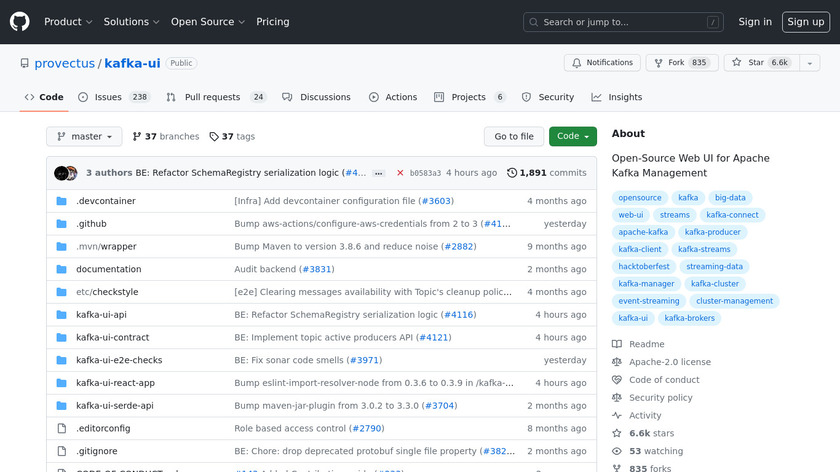840x472 pixels.
Task: Click the search or jump to field
Action: (622, 22)
